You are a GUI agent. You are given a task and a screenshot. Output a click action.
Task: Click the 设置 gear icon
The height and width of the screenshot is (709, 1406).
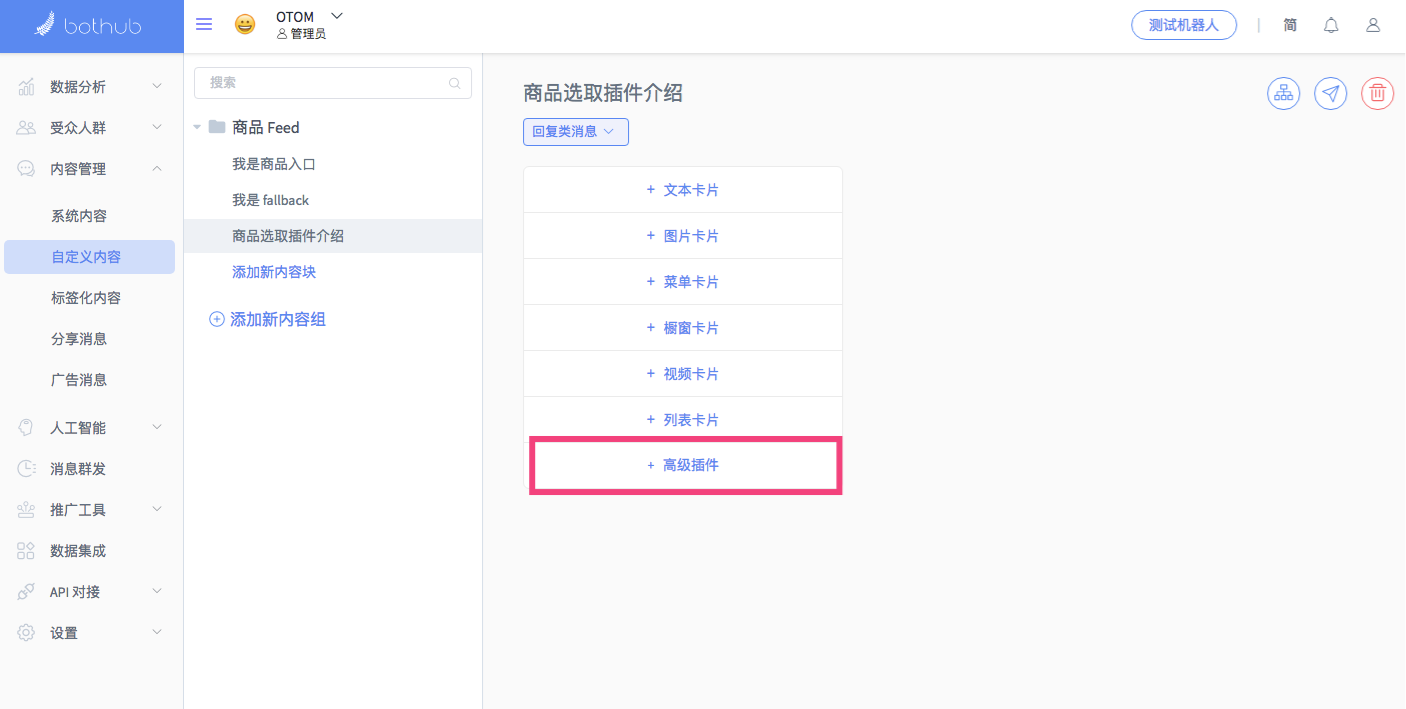[27, 632]
